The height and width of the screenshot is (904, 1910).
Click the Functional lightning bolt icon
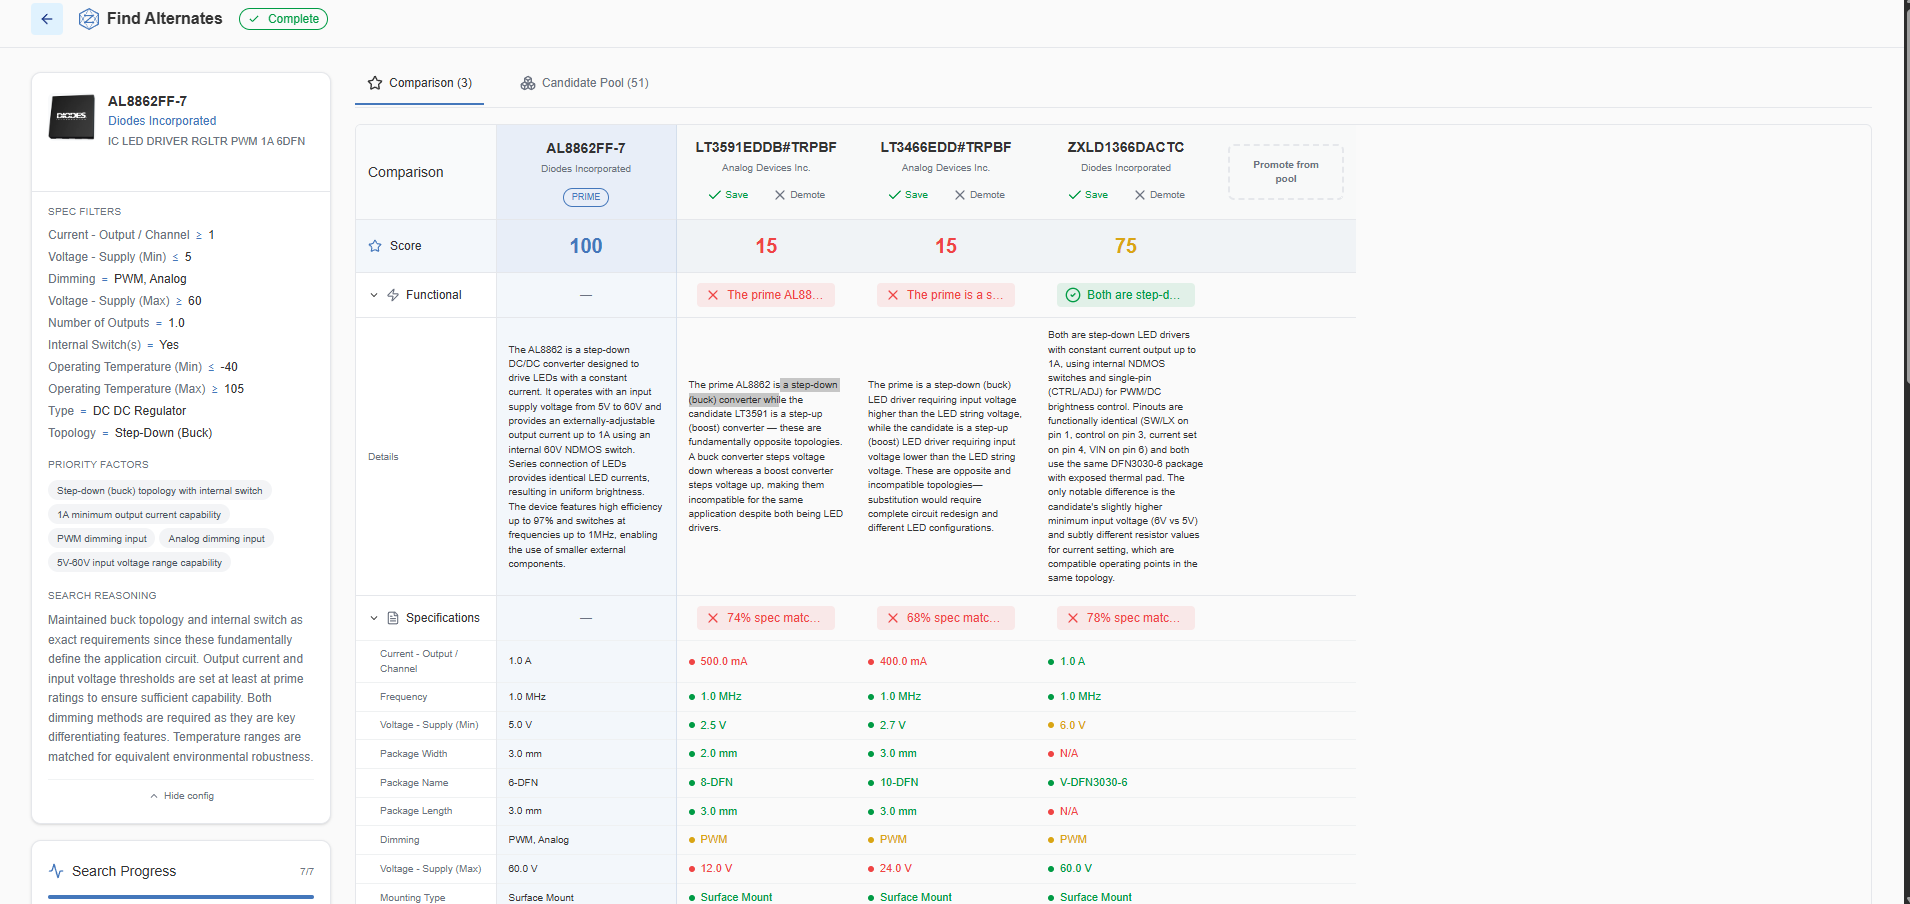coord(393,295)
